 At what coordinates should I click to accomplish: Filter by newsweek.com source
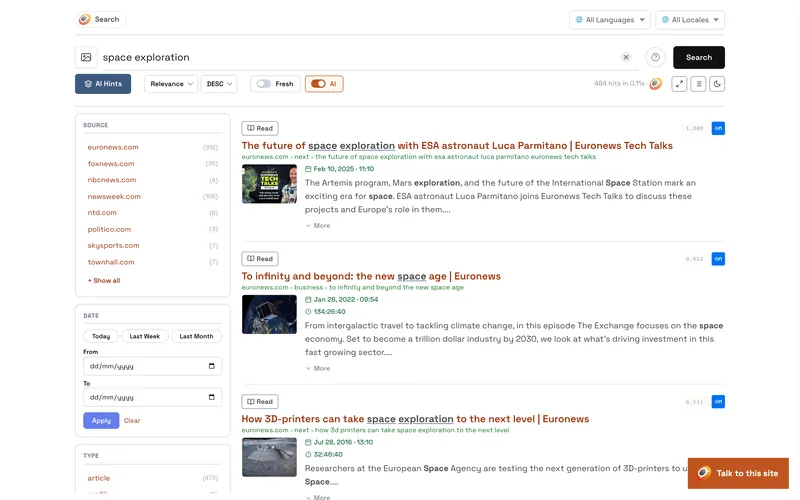point(114,196)
